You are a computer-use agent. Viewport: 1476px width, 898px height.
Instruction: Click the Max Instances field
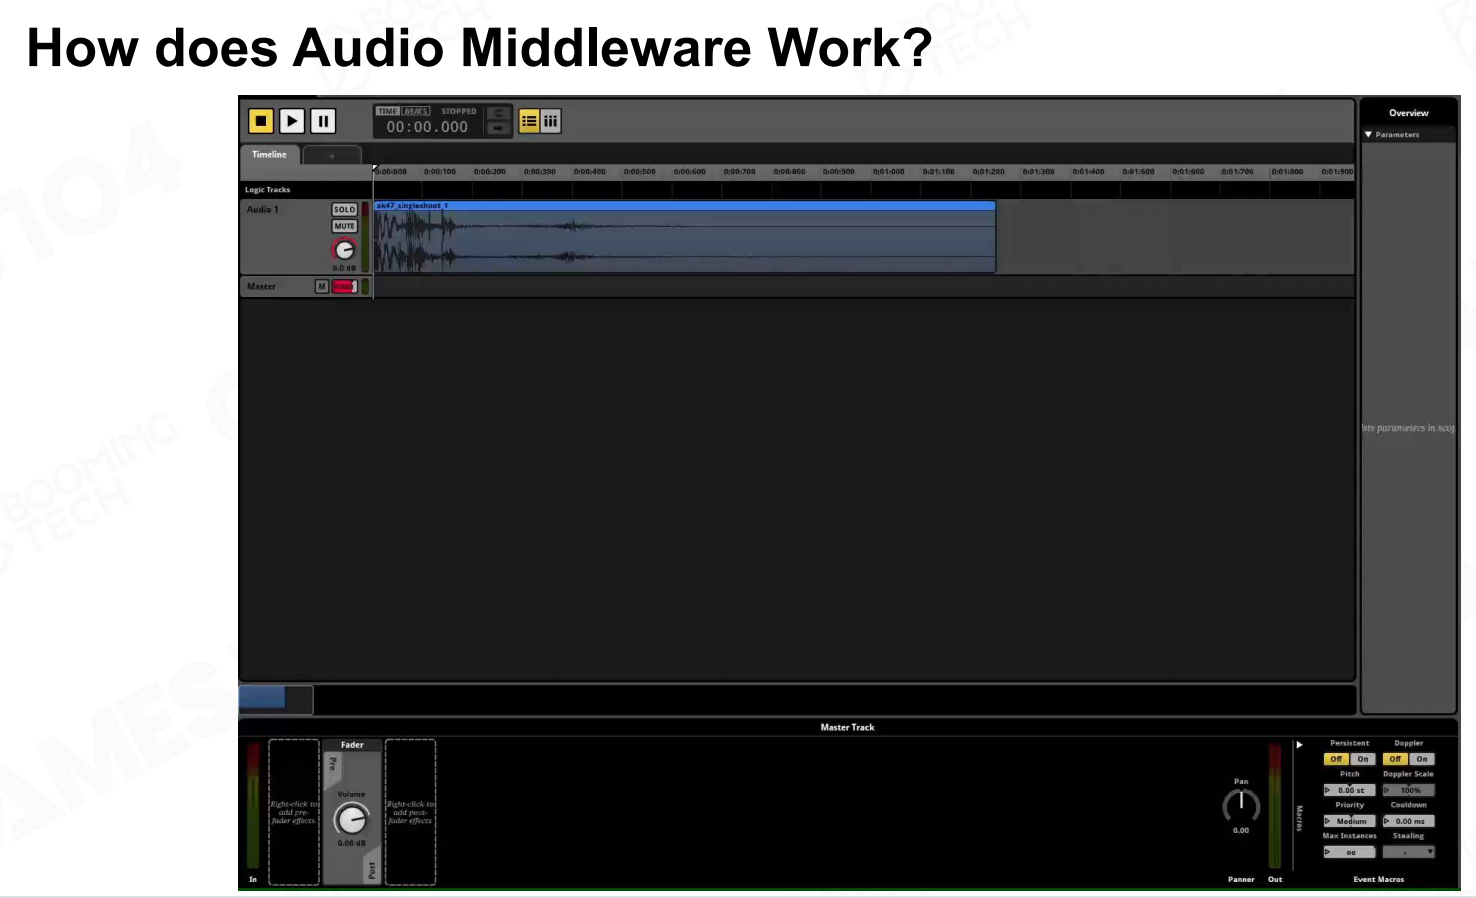pos(1350,852)
